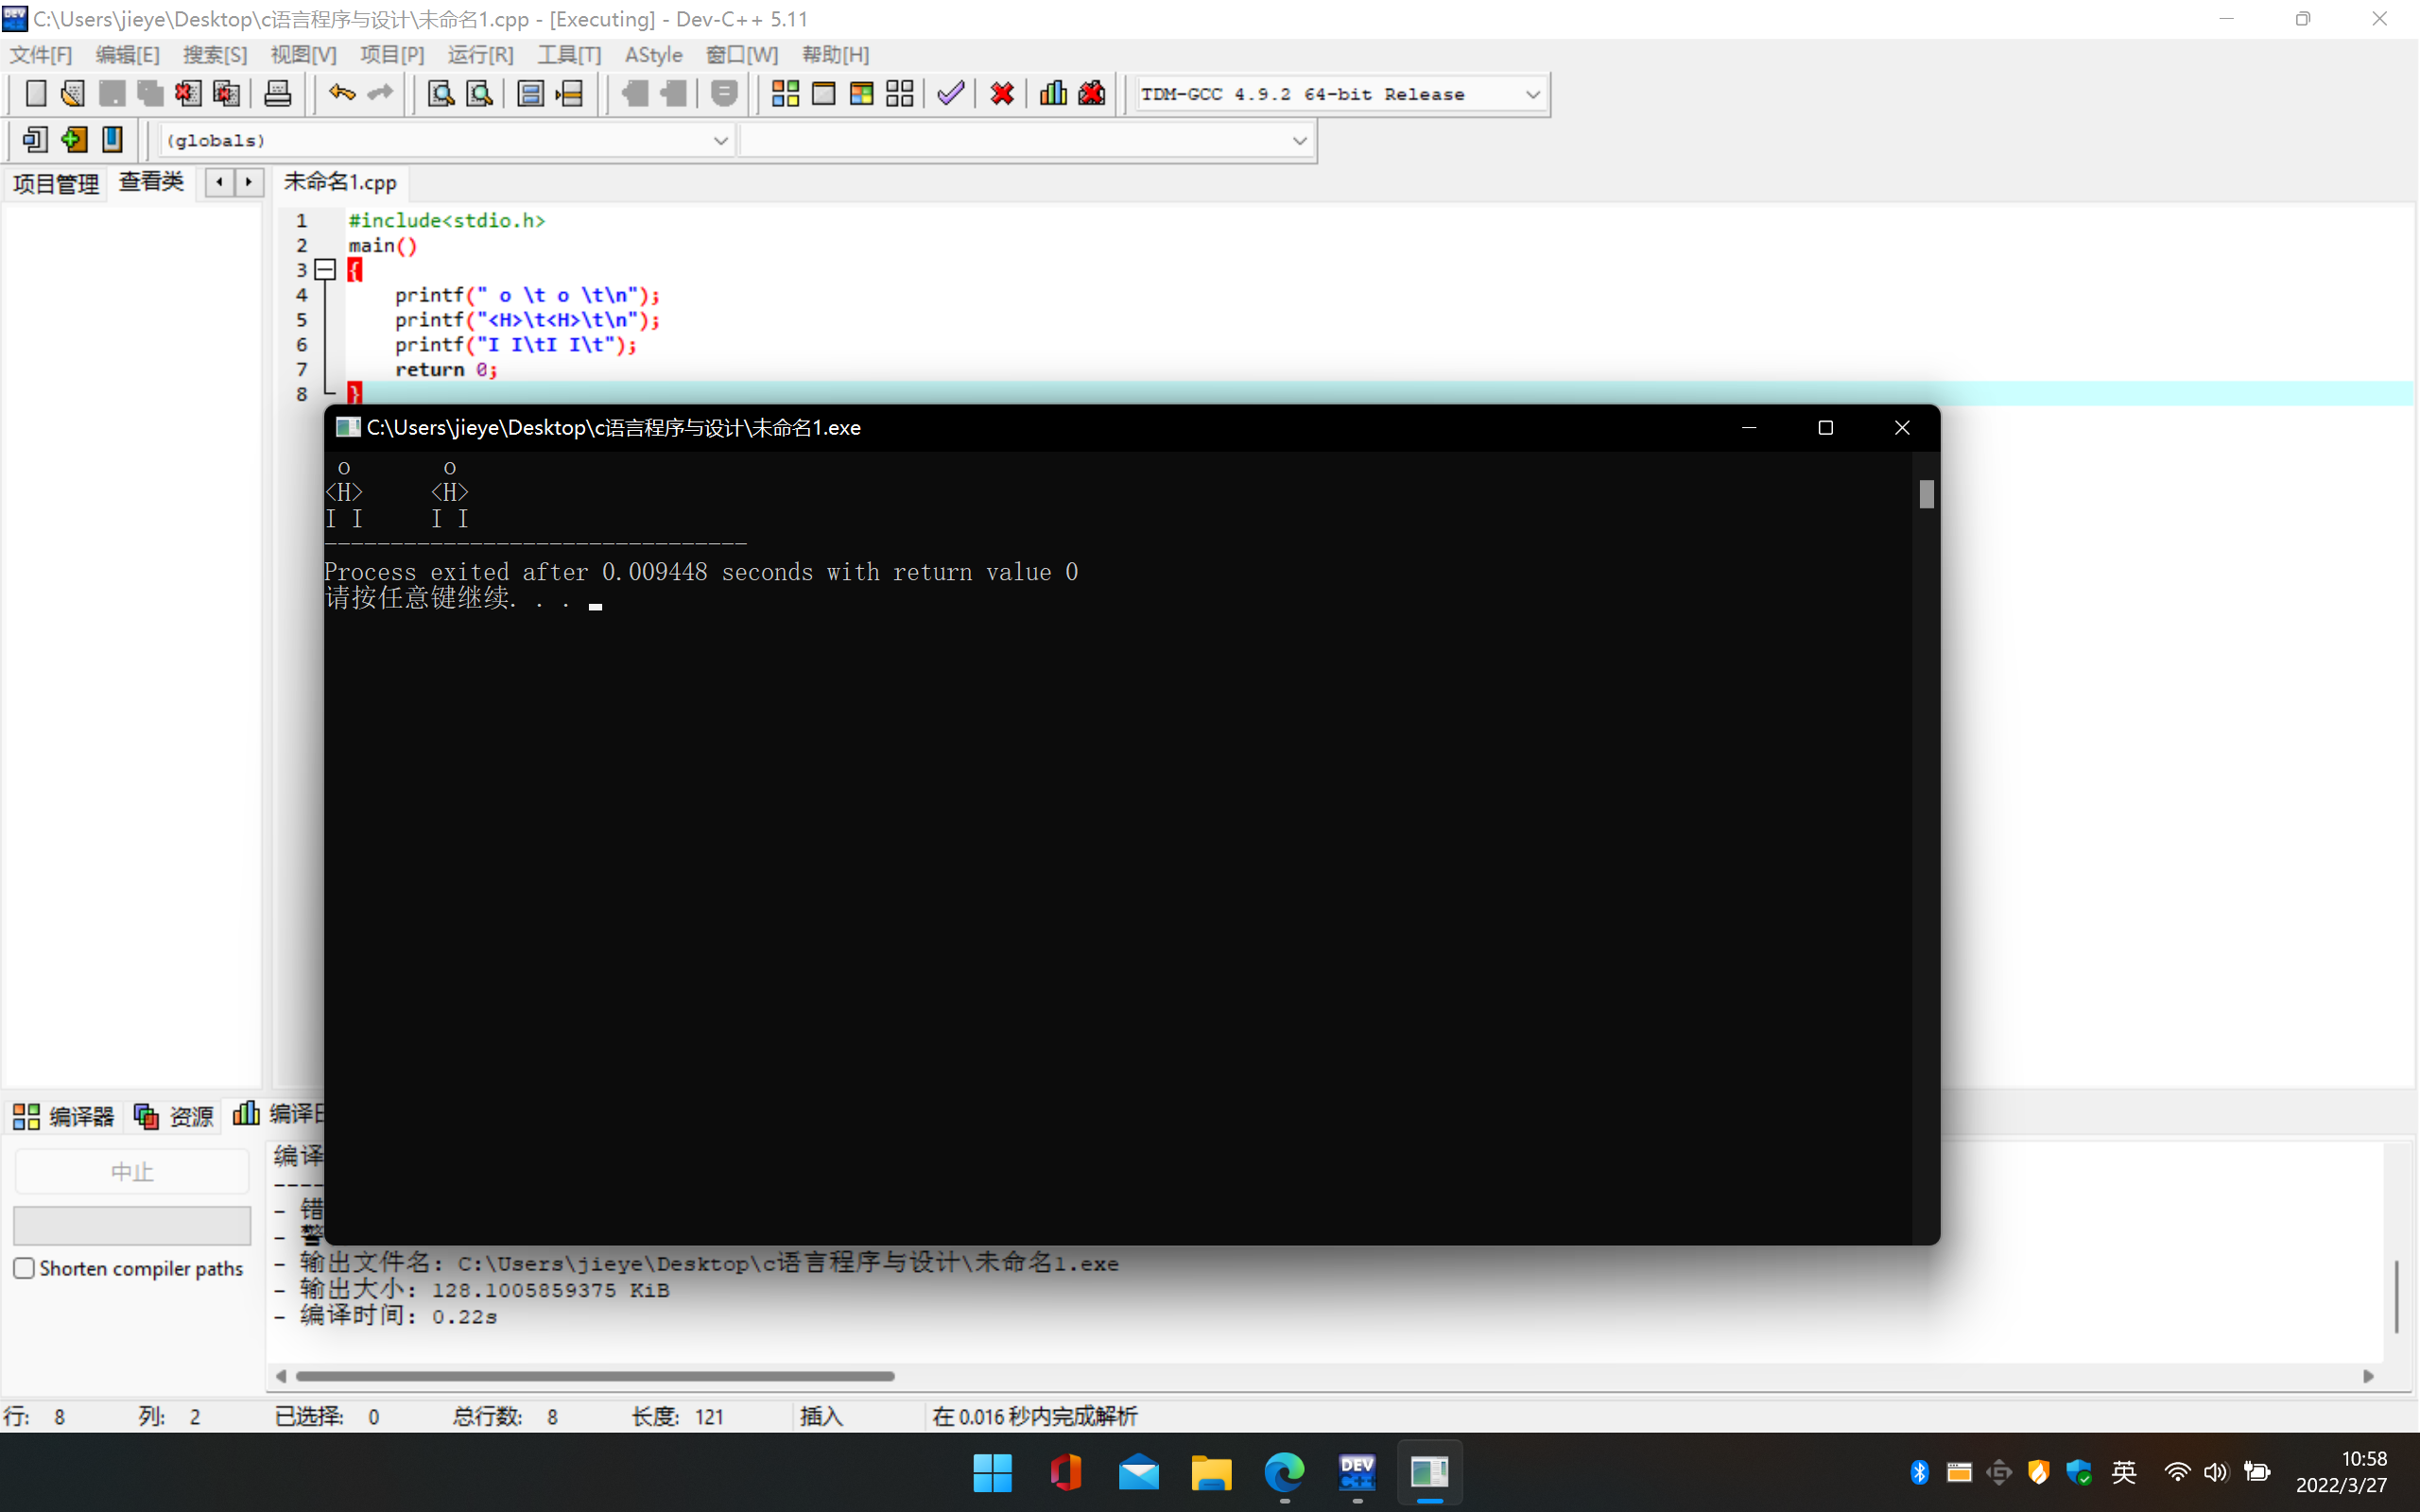The image size is (2420, 1512).
Task: Click the compile log horizontal scrollbar
Action: (595, 1376)
